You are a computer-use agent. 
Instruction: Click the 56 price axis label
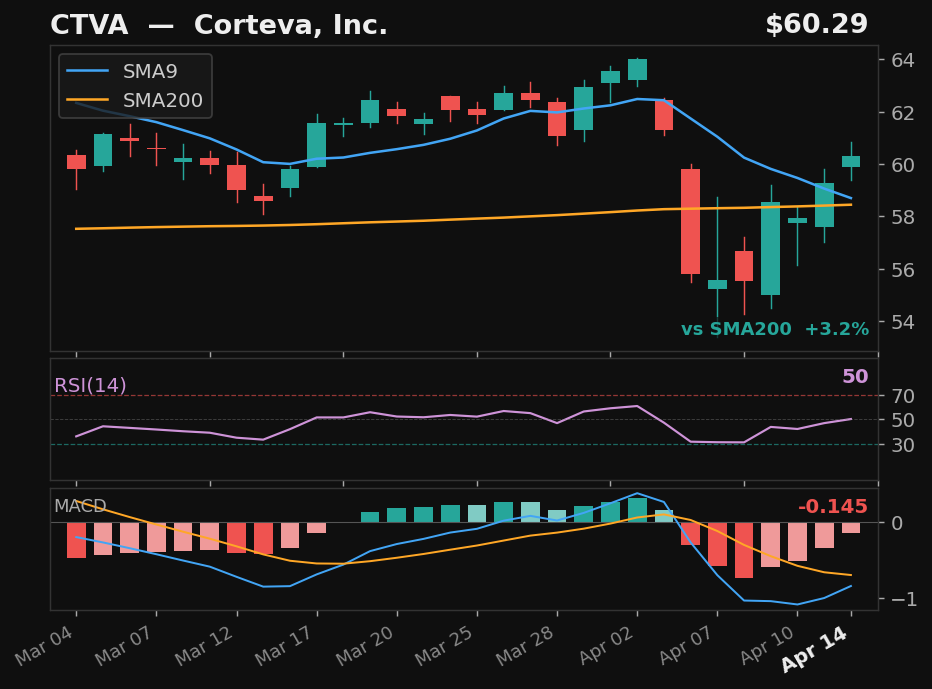coord(902,269)
